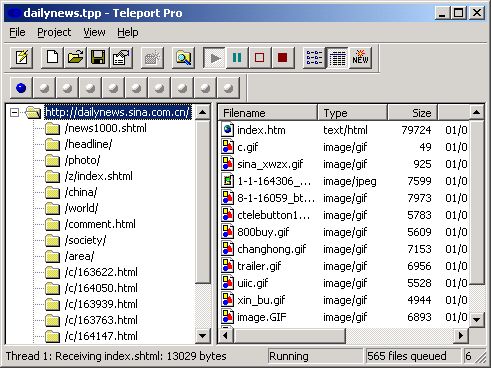Toggle the NEW files filter icon
This screenshot has height=368, width=491.
coord(360,58)
